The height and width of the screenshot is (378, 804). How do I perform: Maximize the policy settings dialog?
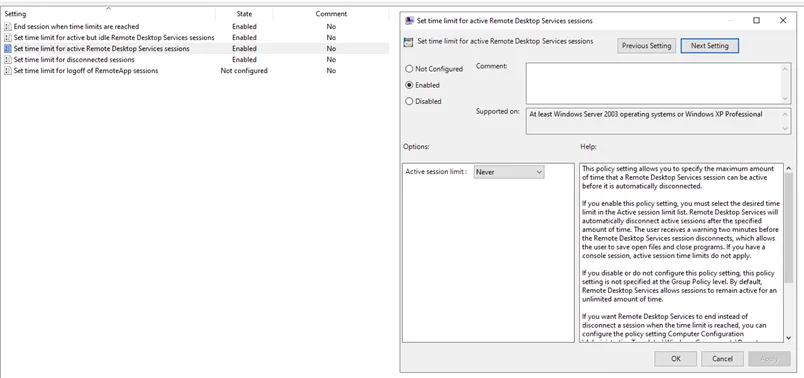(x=756, y=21)
